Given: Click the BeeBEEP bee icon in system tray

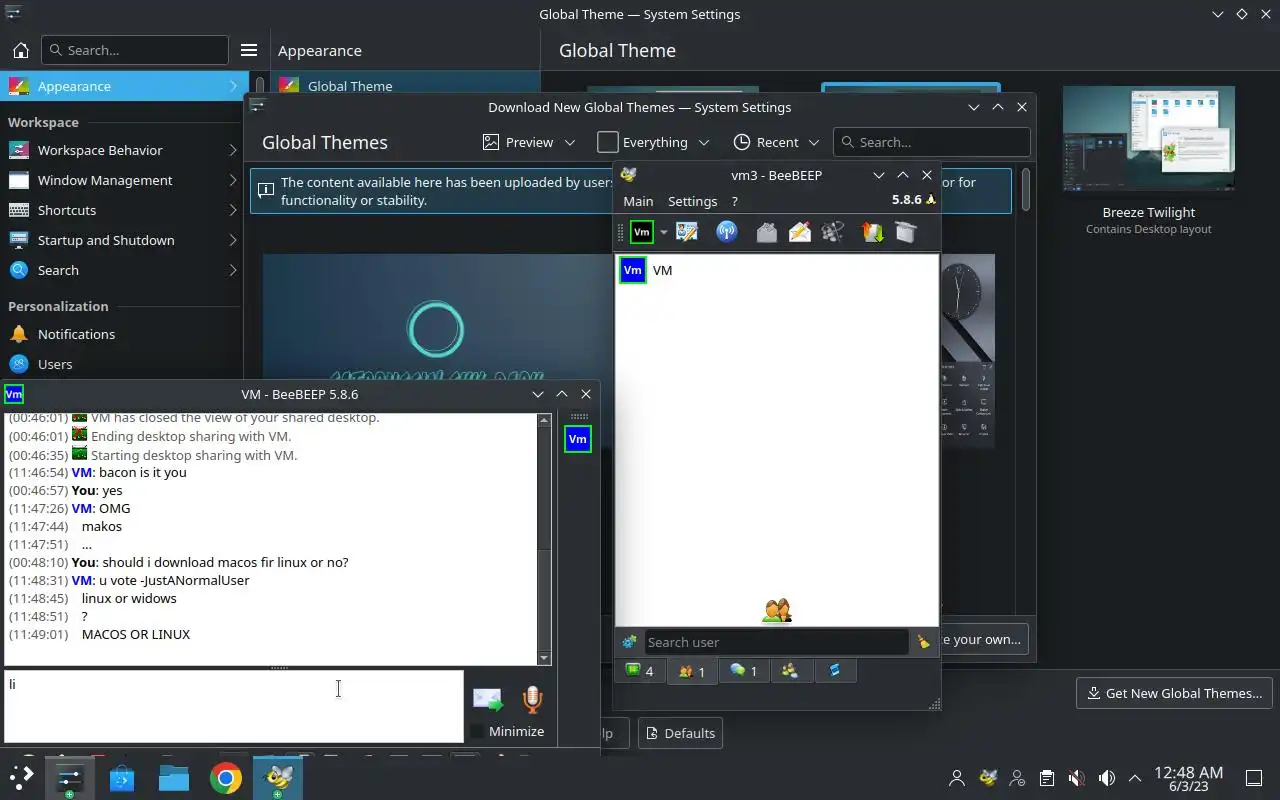Looking at the screenshot, I should click(x=988, y=778).
